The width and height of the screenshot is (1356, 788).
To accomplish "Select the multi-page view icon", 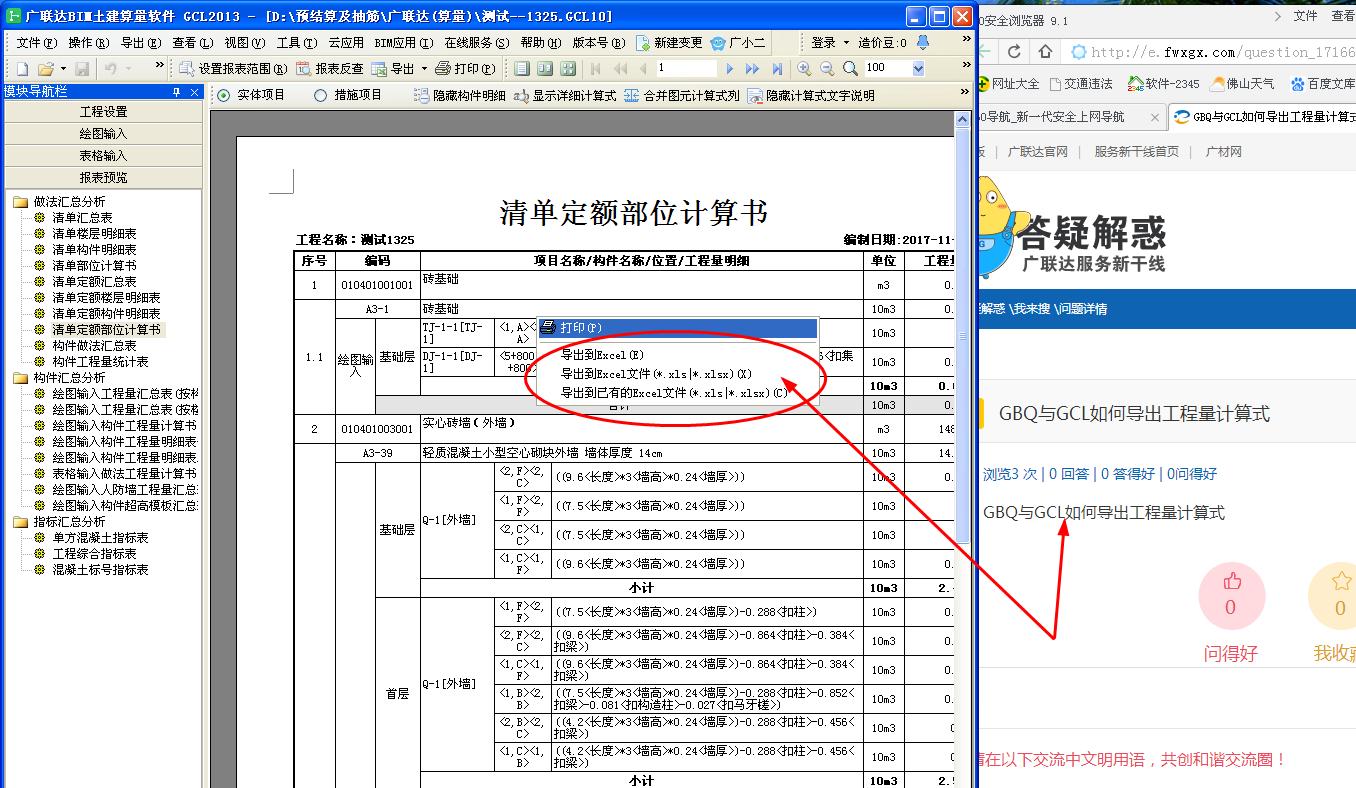I will click(x=568, y=68).
